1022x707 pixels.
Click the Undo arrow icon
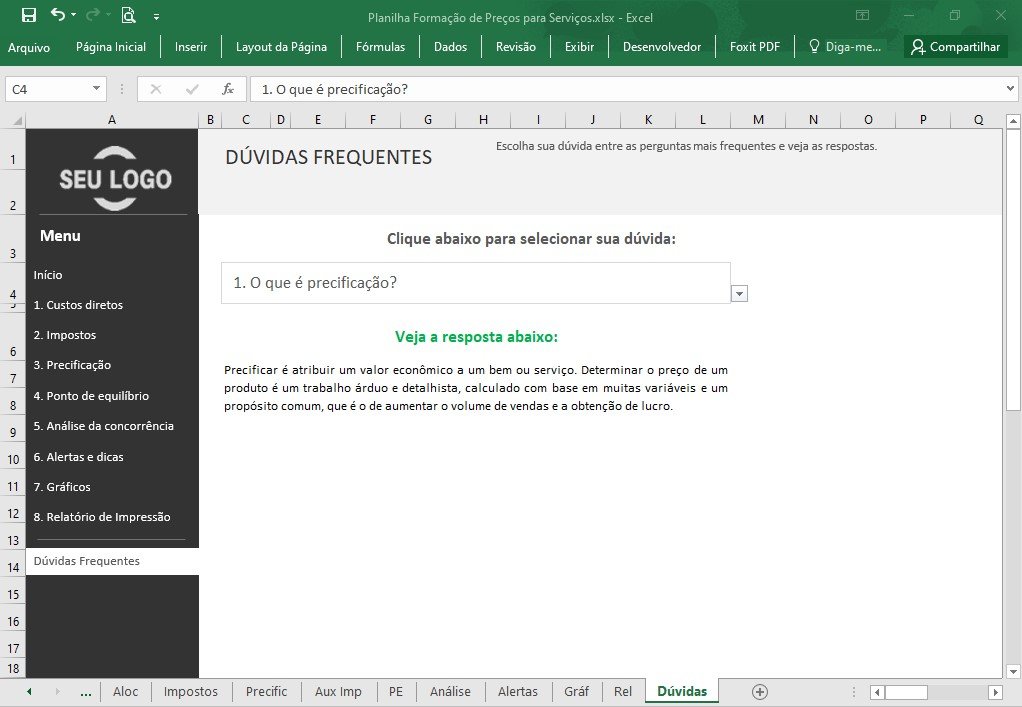pyautogui.click(x=58, y=14)
